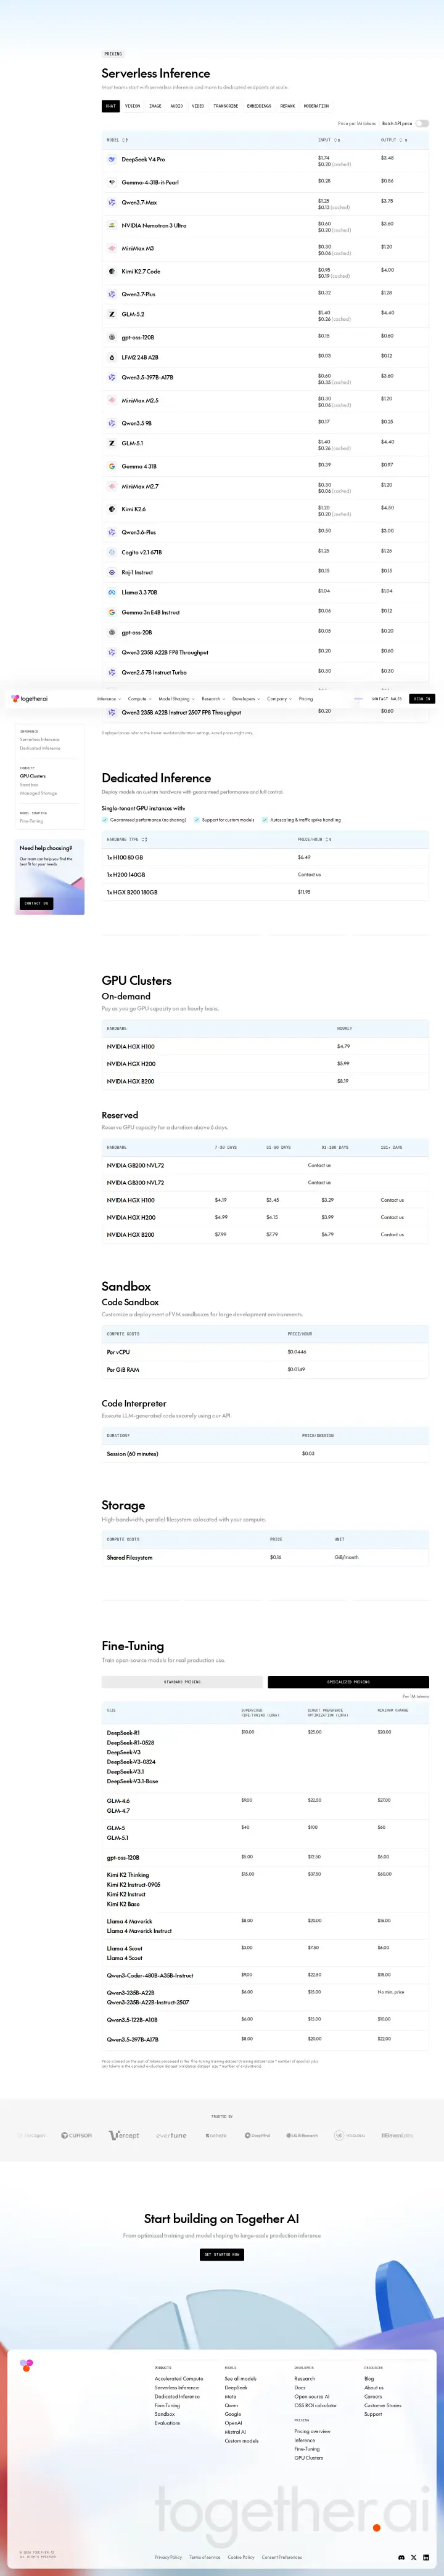This screenshot has width=444, height=2576.
Task: Expand Company menu in navigation bar
Action: click(x=279, y=699)
